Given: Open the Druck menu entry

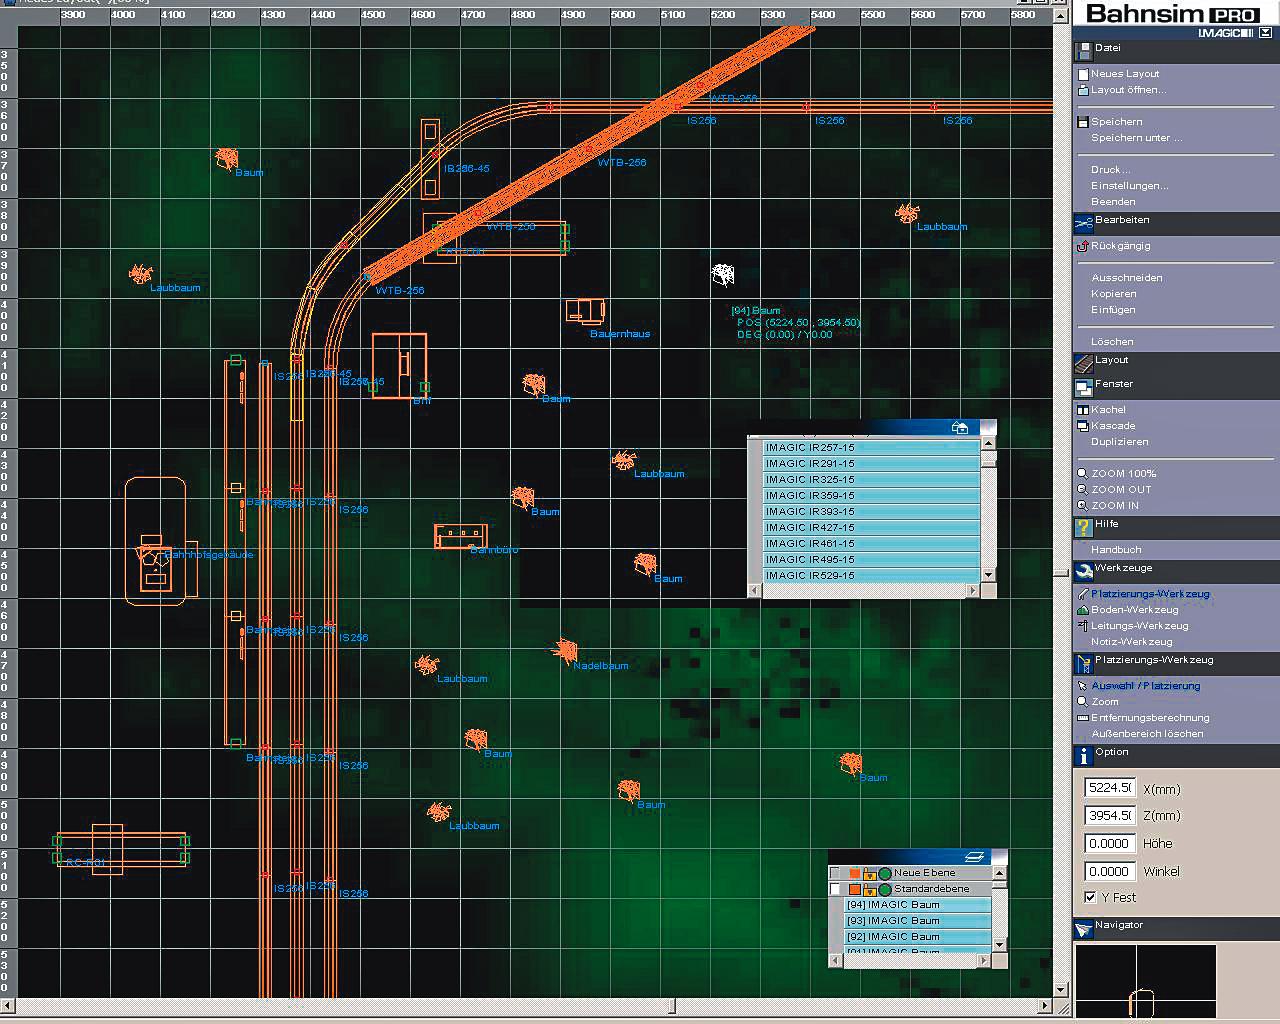Looking at the screenshot, I should 1111,170.
